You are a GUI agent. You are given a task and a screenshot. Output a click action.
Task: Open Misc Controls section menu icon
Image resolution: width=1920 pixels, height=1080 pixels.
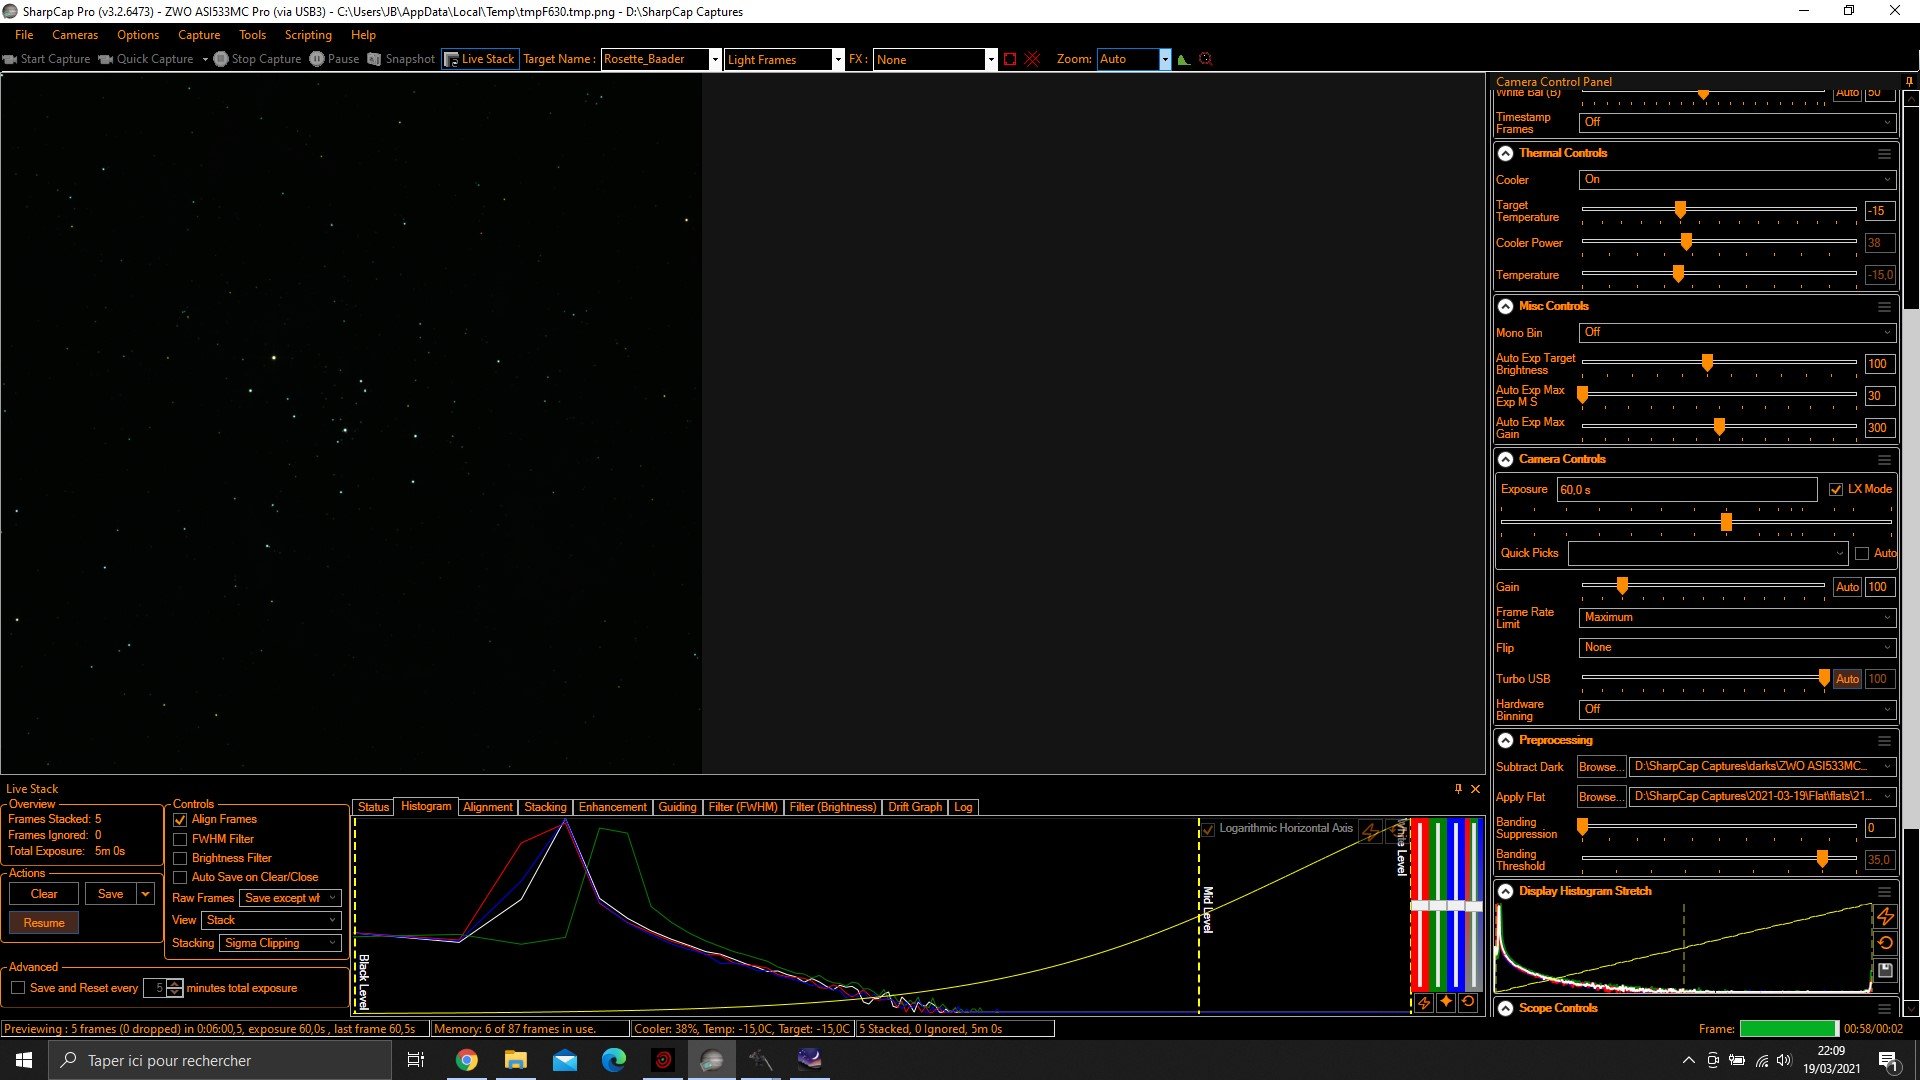1884,307
